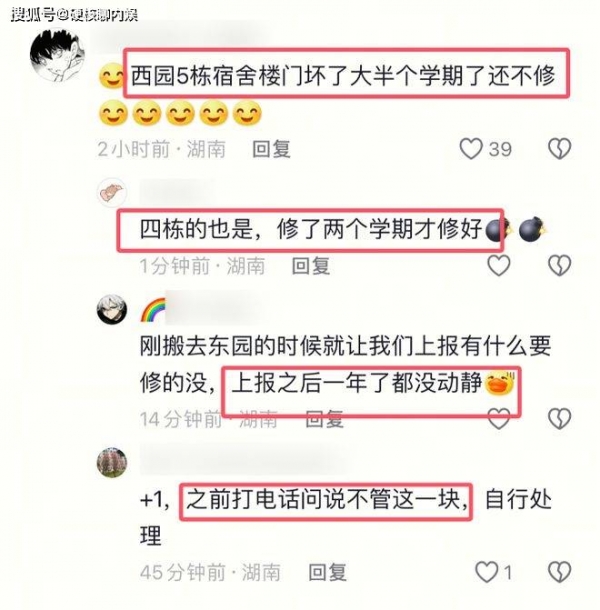600x610 pixels.
Task: Like the 四栋的也是 reply
Action: coord(499,266)
